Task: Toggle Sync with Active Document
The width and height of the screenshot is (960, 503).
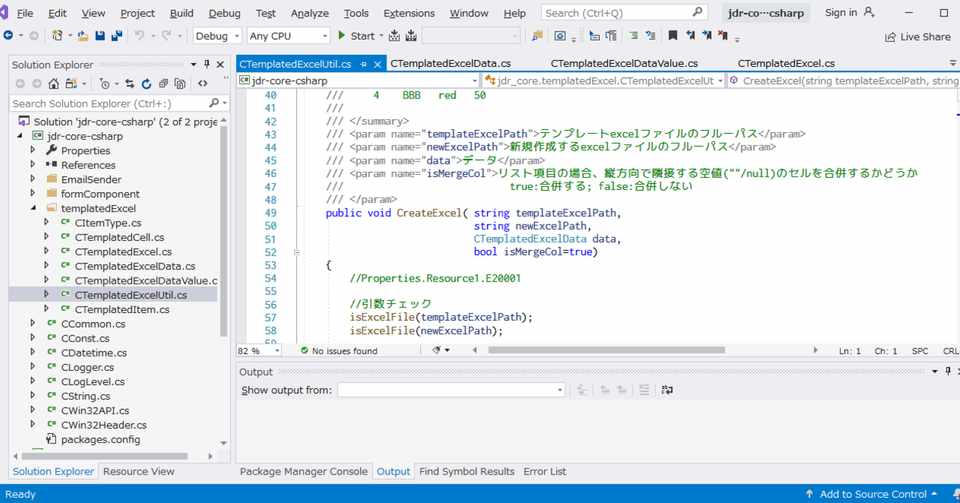Action: tap(129, 84)
